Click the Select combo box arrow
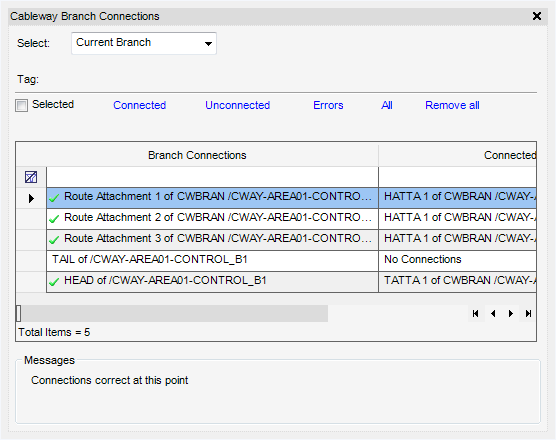Screen dimensions: 556x440 click(x=208, y=44)
